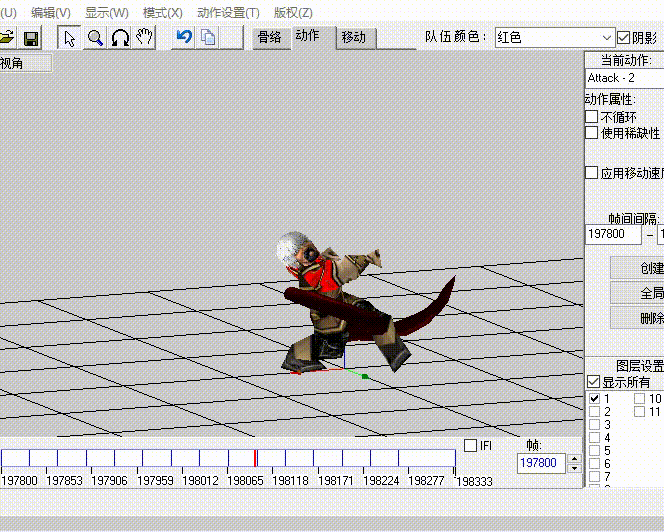Click timeline label 197853

(64, 481)
